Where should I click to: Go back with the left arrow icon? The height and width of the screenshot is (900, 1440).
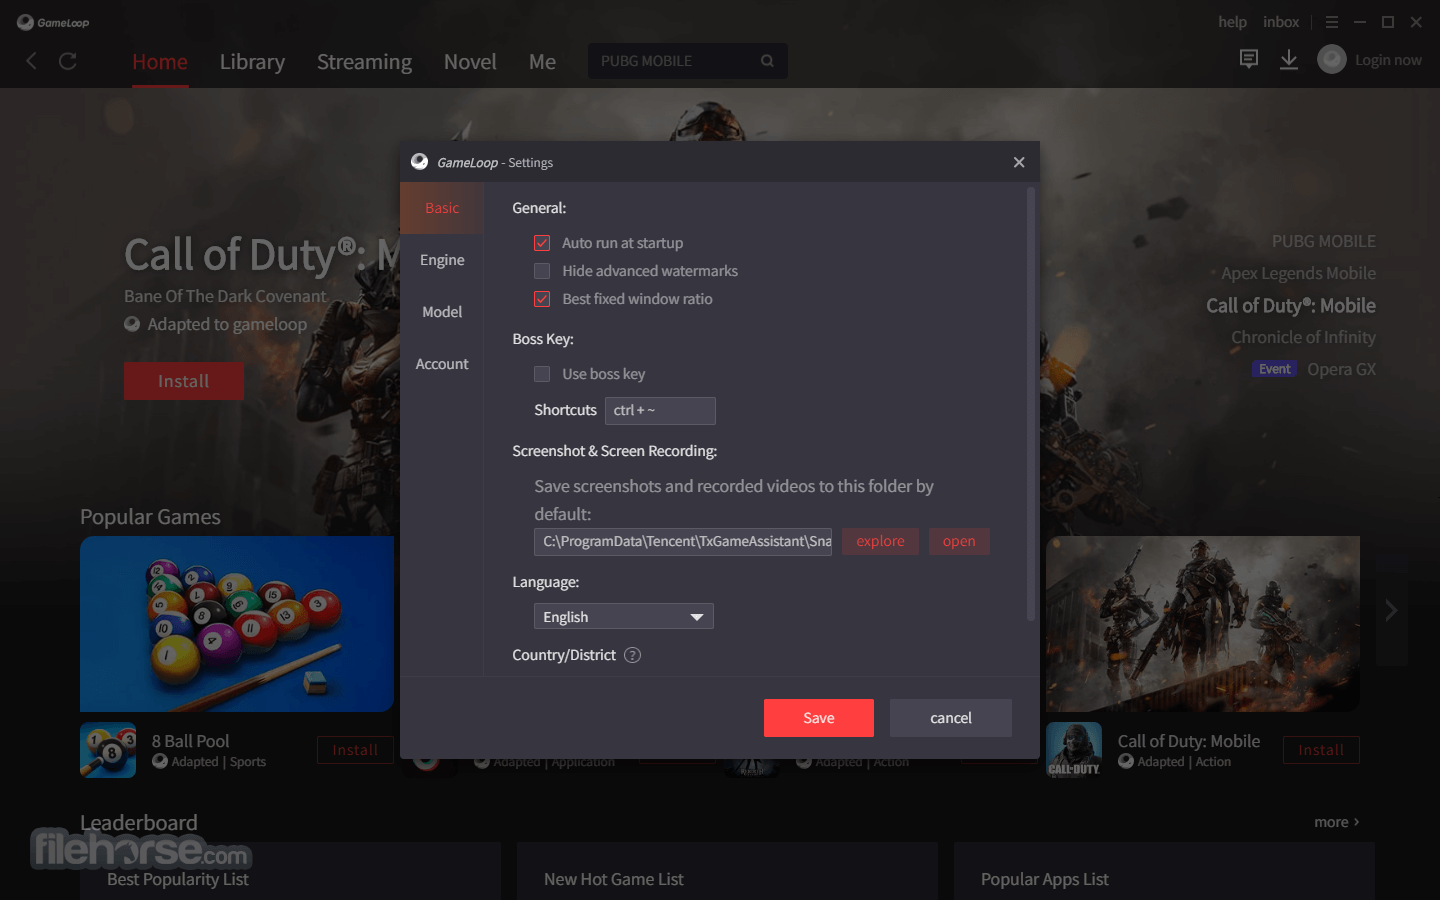tap(32, 61)
